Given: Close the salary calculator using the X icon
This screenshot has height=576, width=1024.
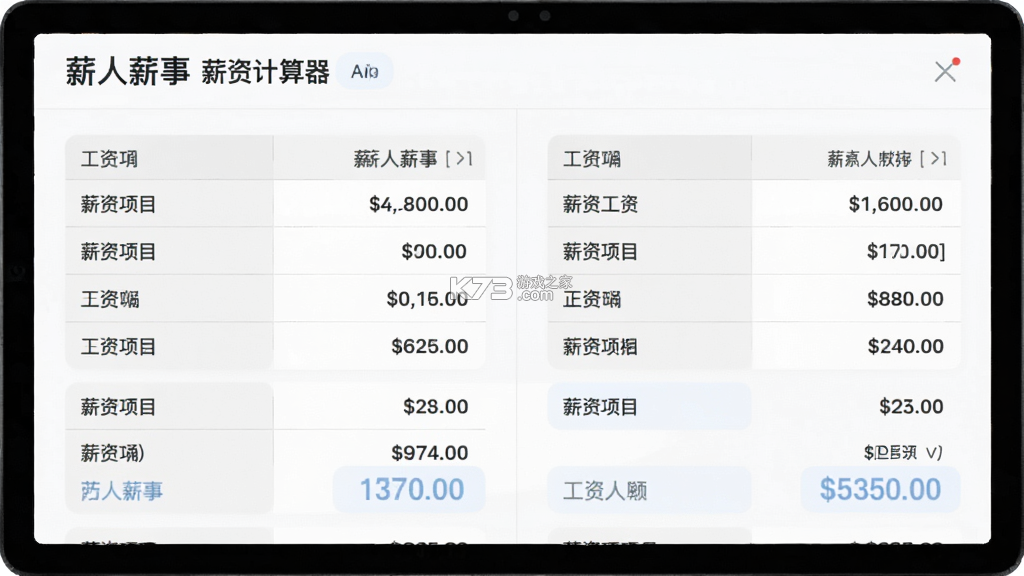Looking at the screenshot, I should (x=945, y=72).
